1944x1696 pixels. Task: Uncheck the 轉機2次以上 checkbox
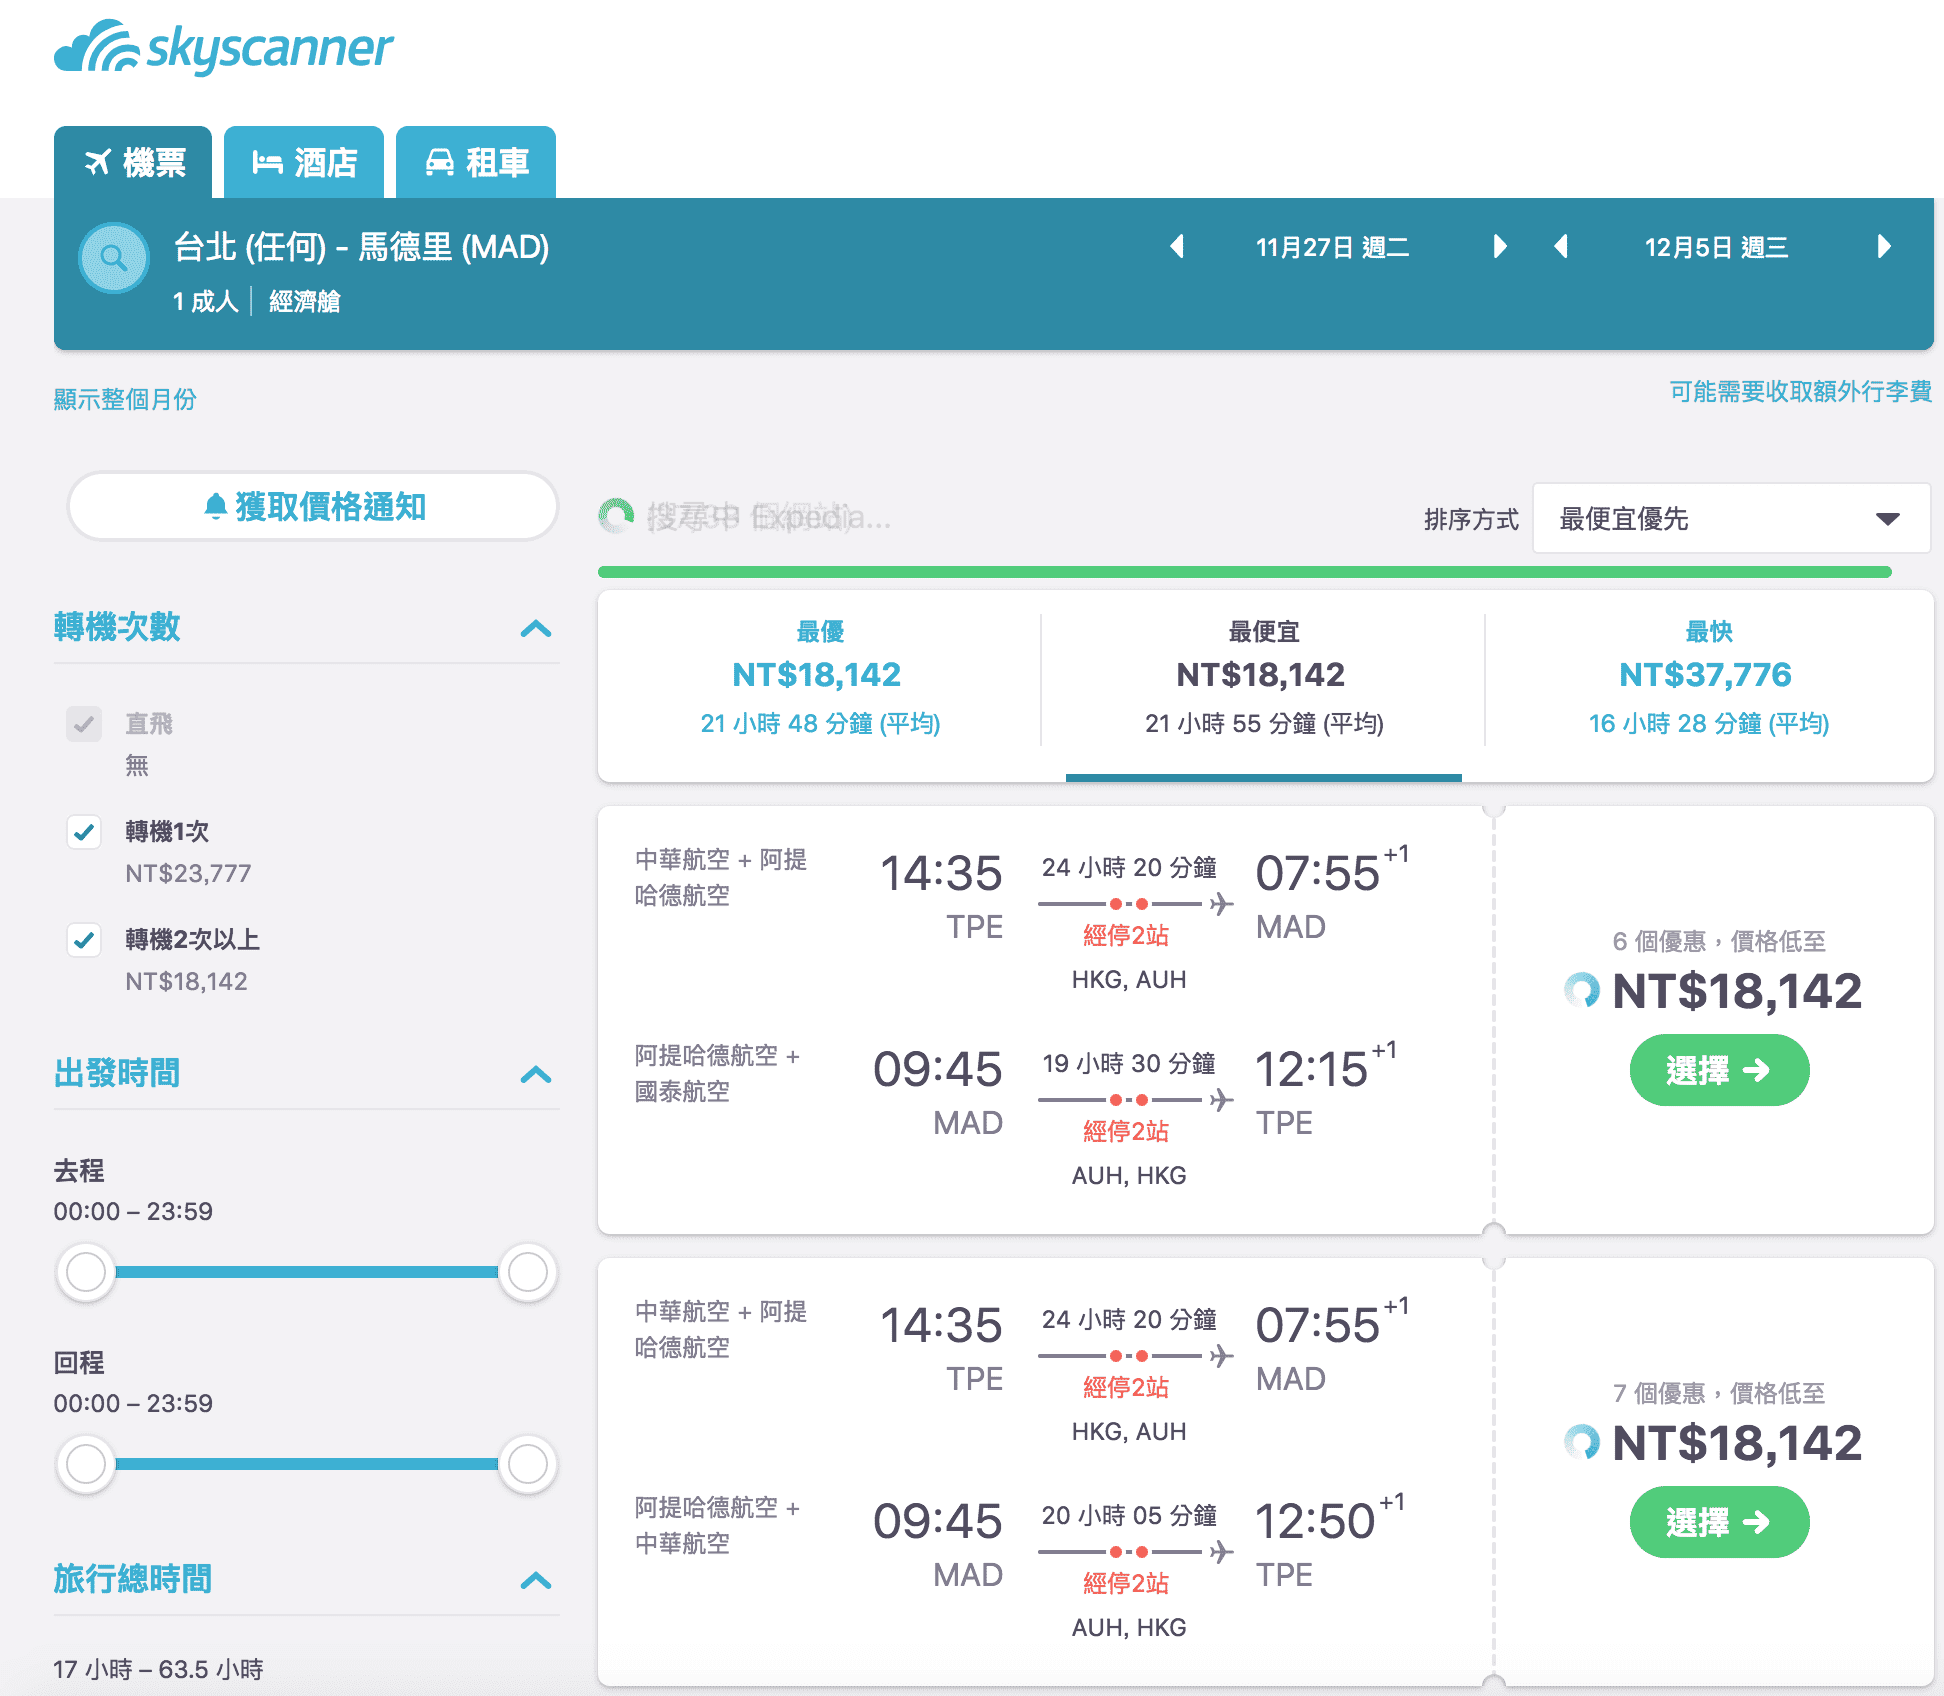tap(84, 939)
